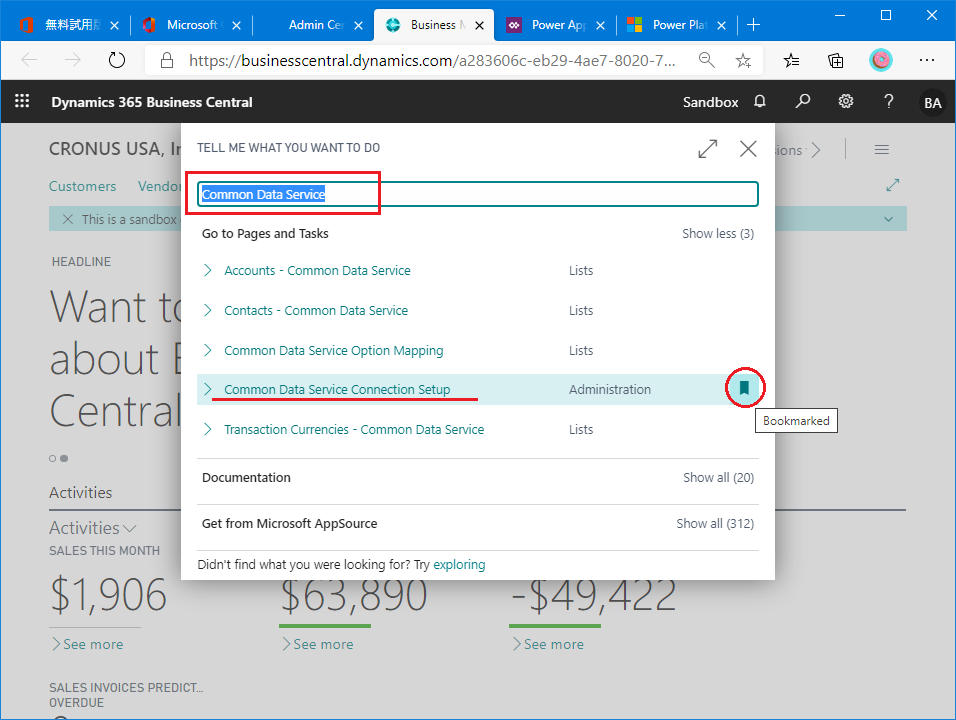
Task: Expand the Accounts - Common Data Service row
Action: tap(208, 270)
